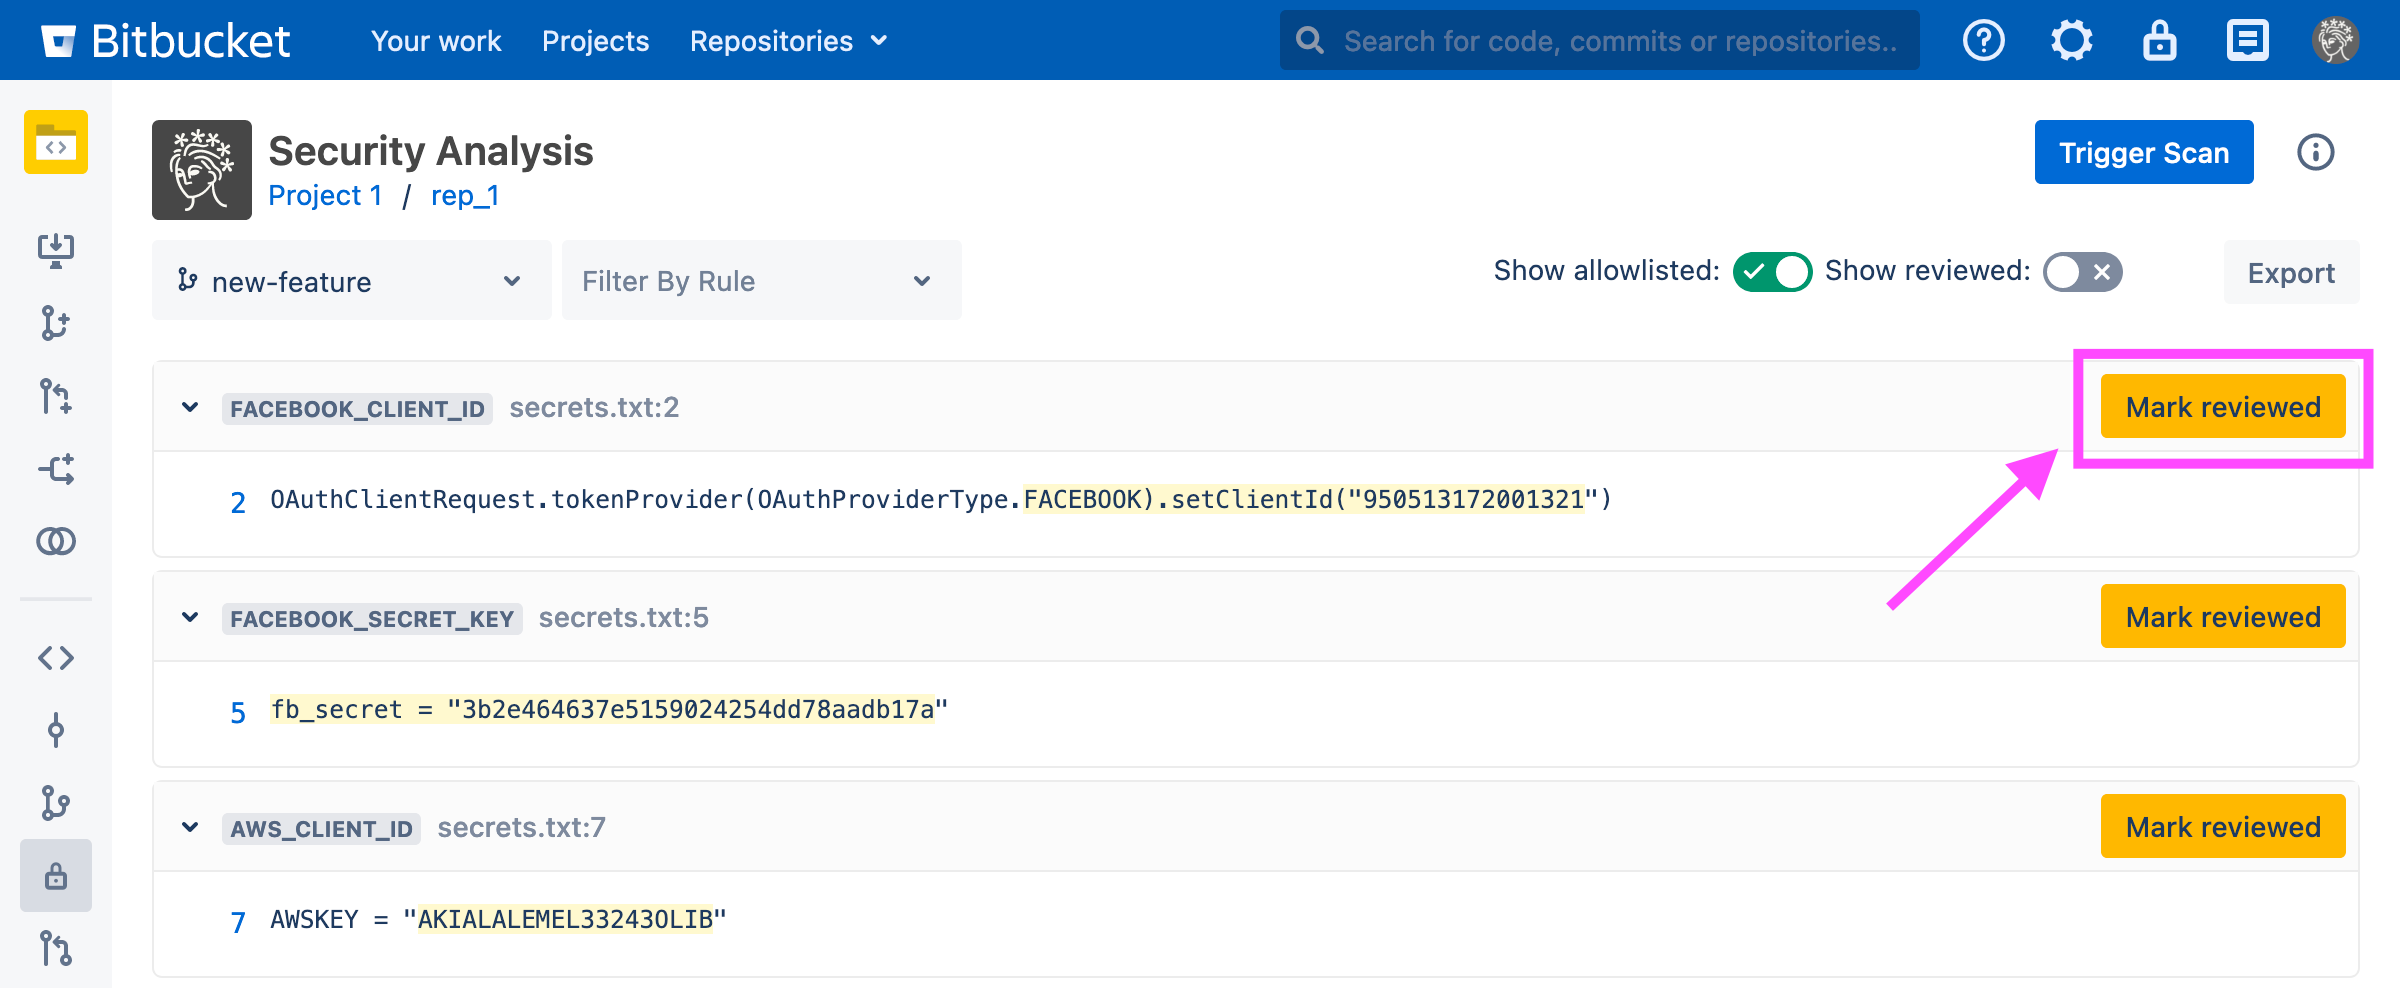The width and height of the screenshot is (2400, 988).
Task: Disable the Show allowlisted toggle
Action: pos(1771,271)
